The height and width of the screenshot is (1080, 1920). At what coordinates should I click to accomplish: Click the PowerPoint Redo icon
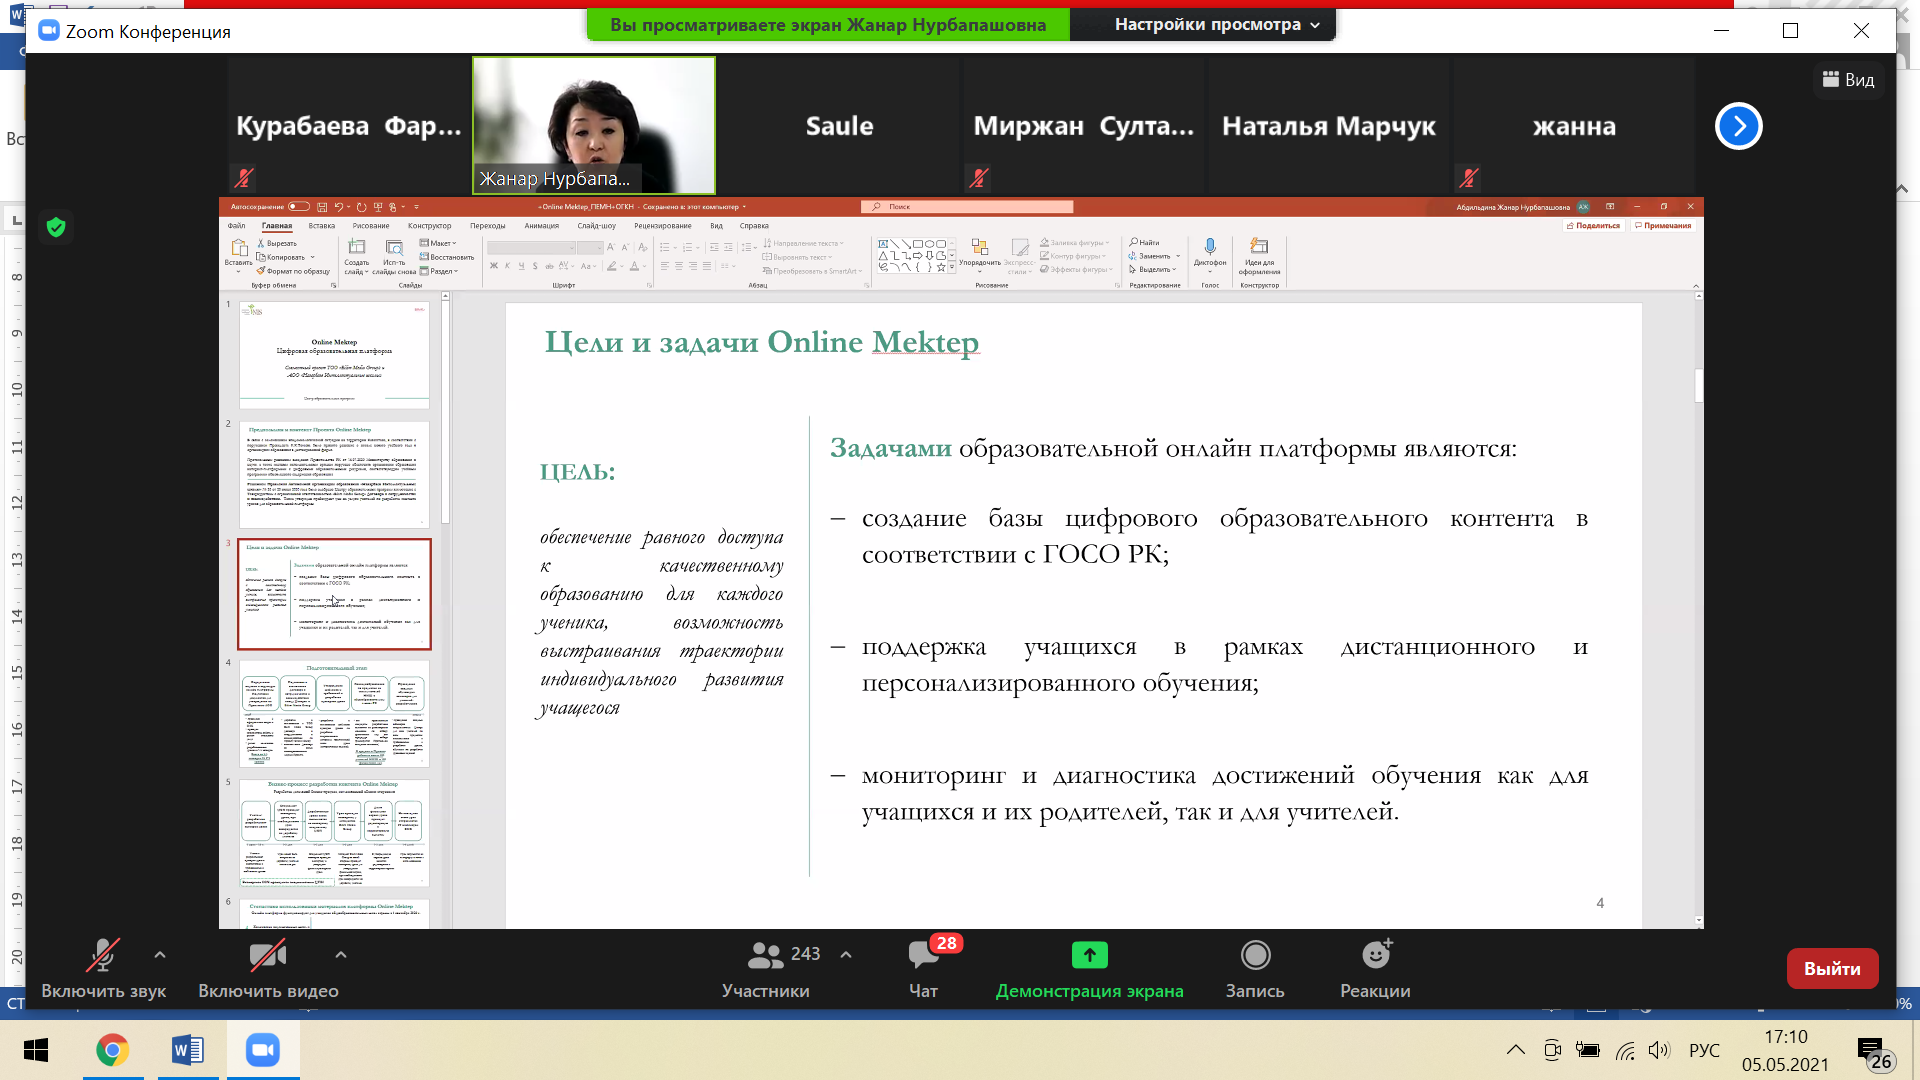pyautogui.click(x=361, y=207)
